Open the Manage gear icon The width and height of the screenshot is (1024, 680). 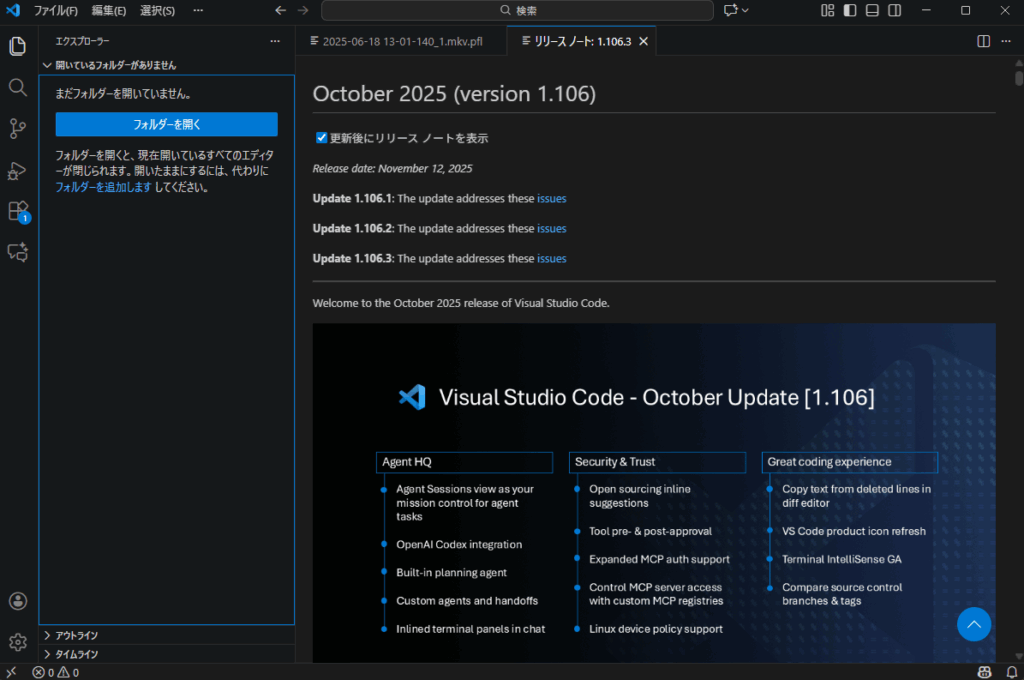17,642
